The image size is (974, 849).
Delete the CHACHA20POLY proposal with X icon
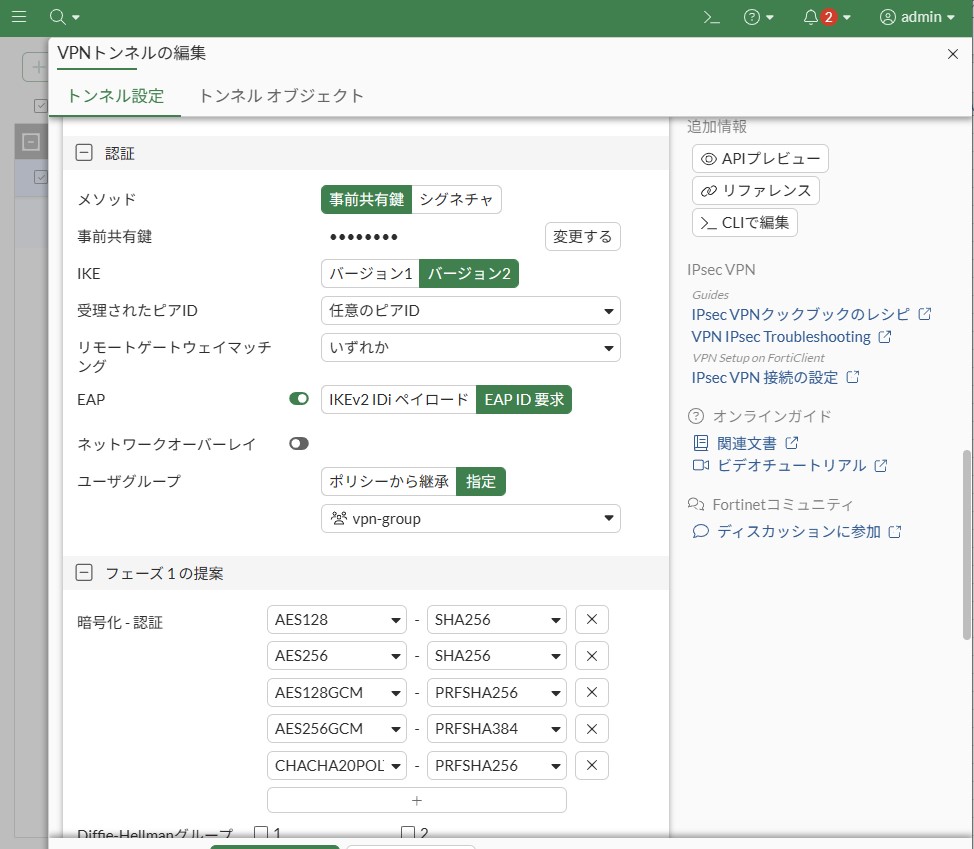tap(591, 766)
